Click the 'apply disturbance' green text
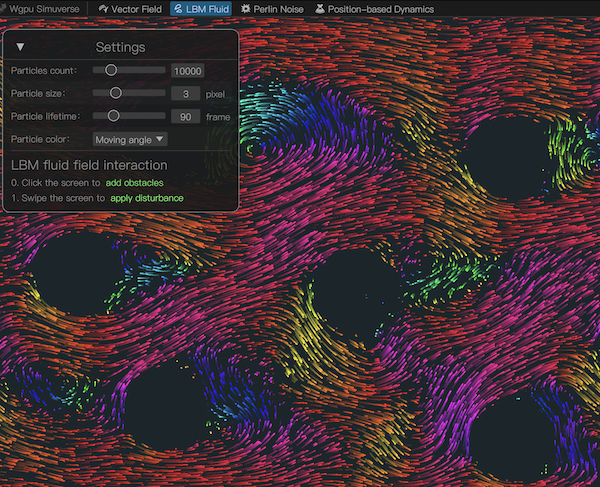Image resolution: width=600 pixels, height=487 pixels. 147,198
